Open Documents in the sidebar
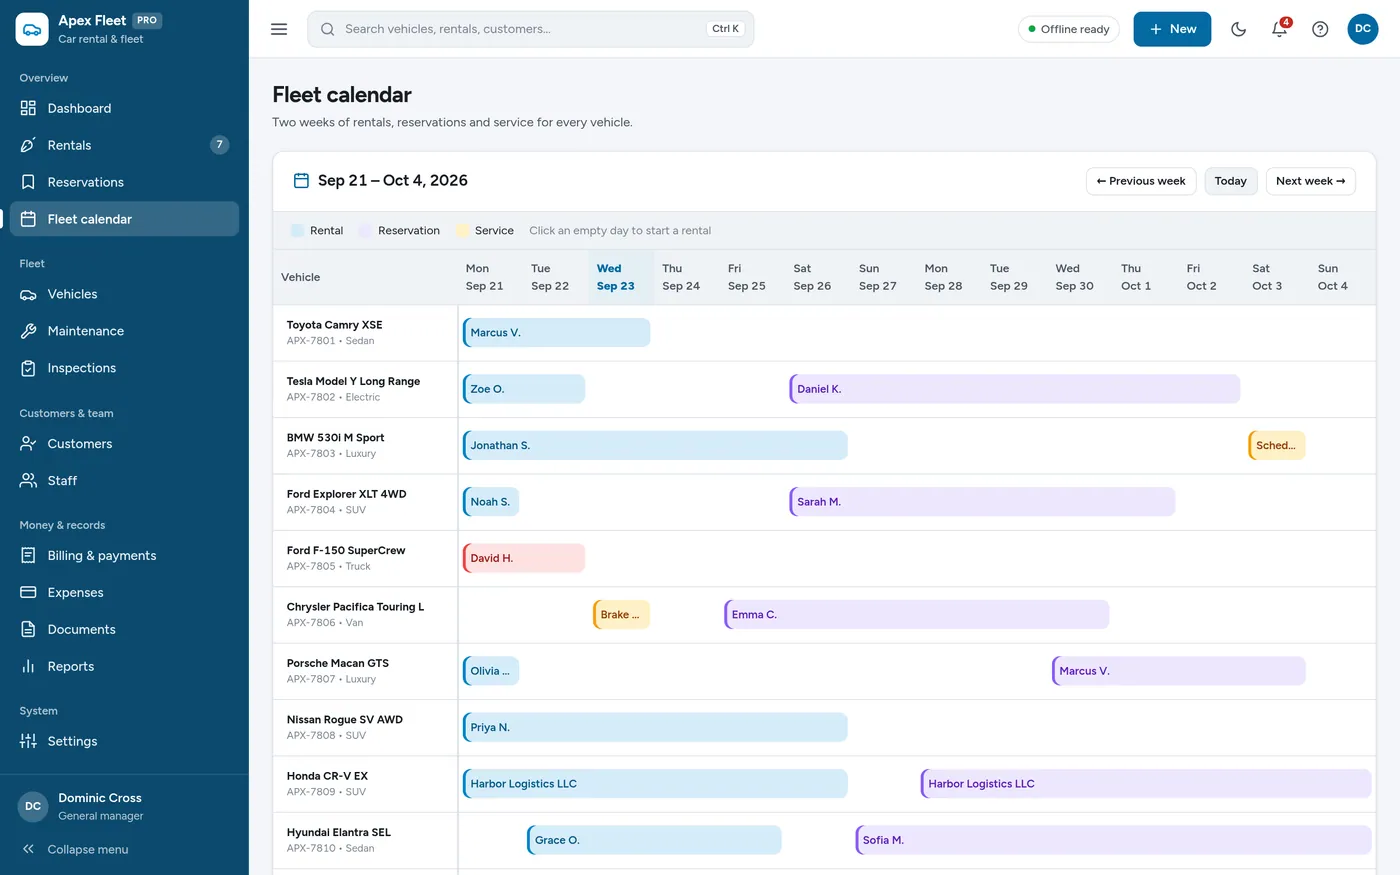Viewport: 1400px width, 875px height. click(124, 630)
